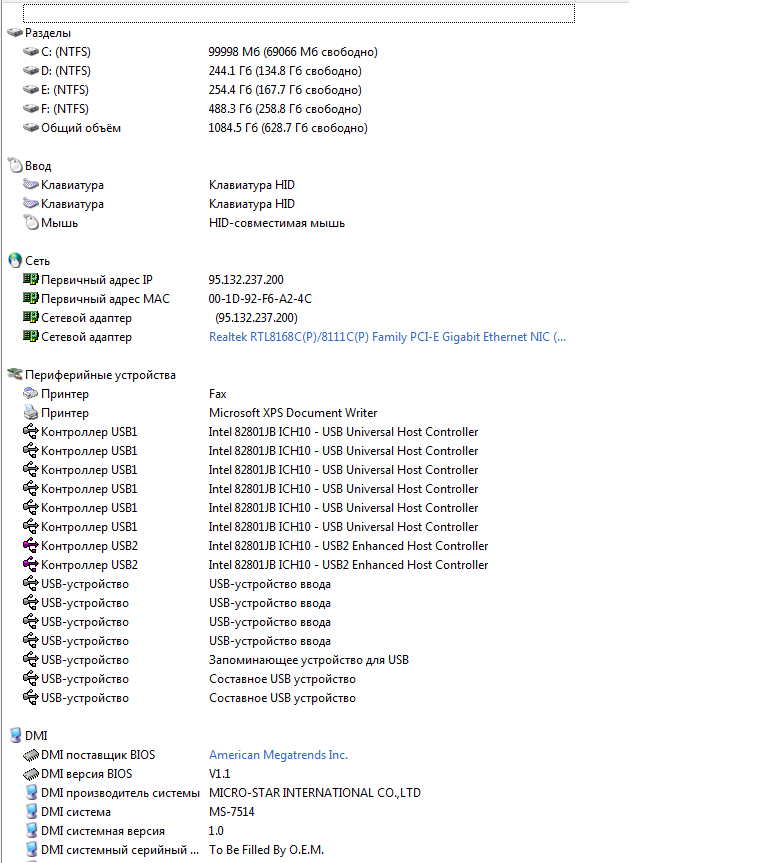
Task: Click the F: (NTFS) drive icon
Action: 31,108
